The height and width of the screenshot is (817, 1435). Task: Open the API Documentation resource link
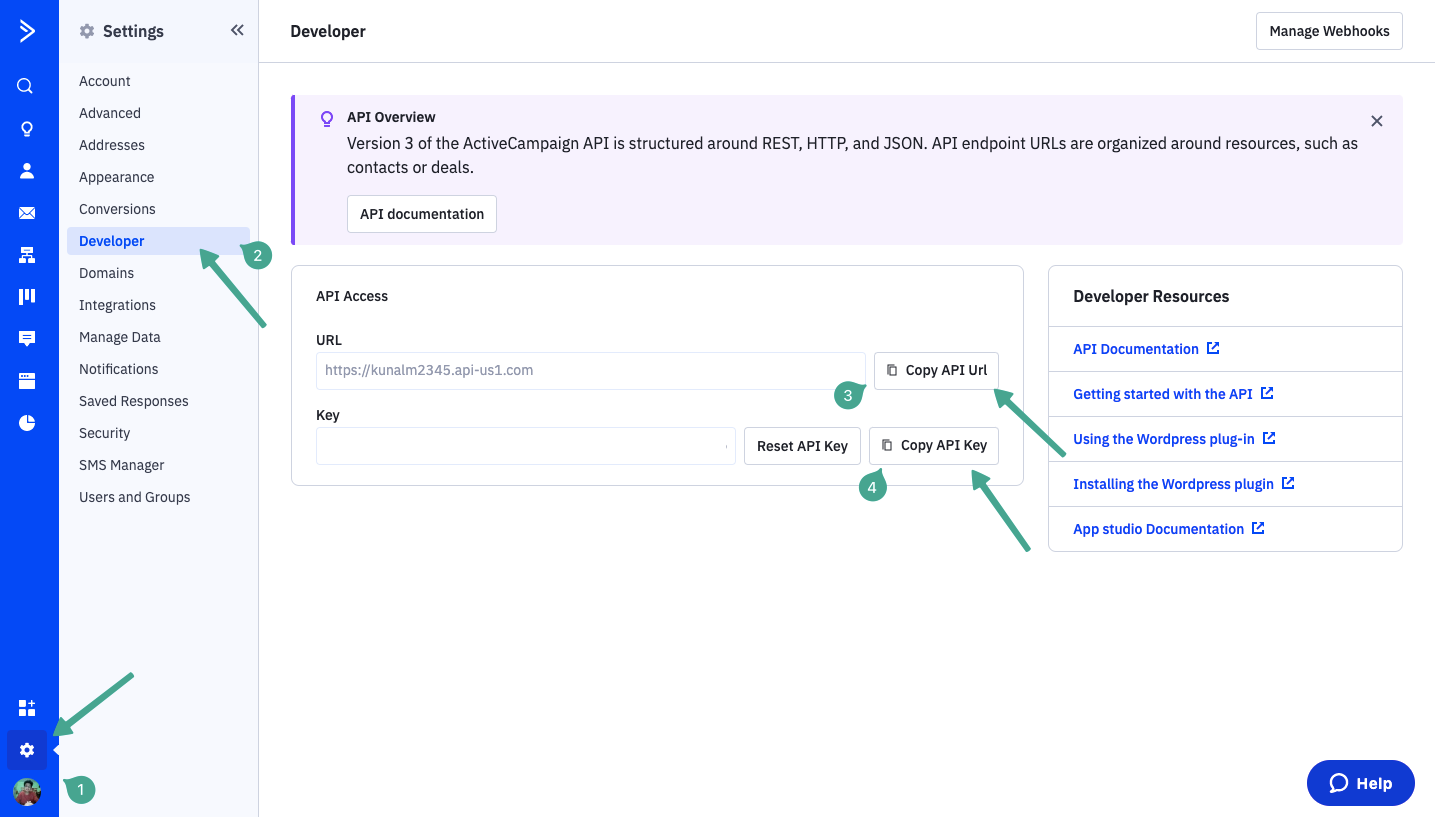1136,349
